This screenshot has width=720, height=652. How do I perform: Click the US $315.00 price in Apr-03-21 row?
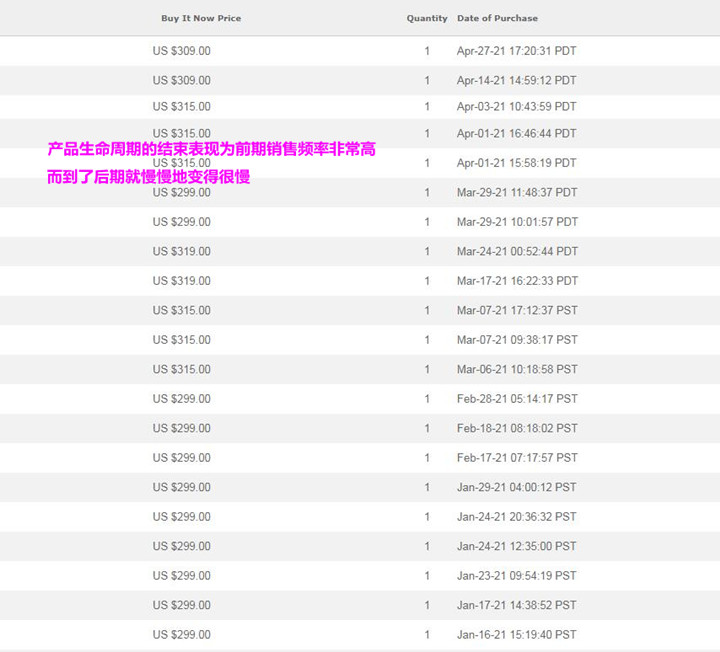point(182,107)
